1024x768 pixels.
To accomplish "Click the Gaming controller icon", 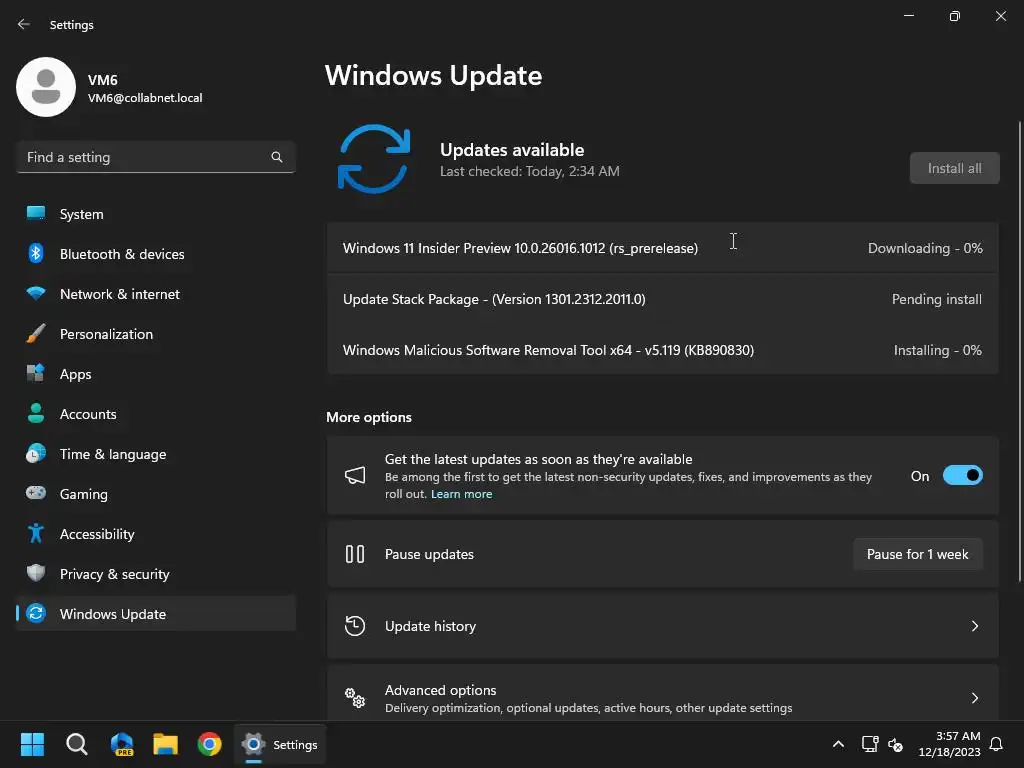I will tap(36, 493).
